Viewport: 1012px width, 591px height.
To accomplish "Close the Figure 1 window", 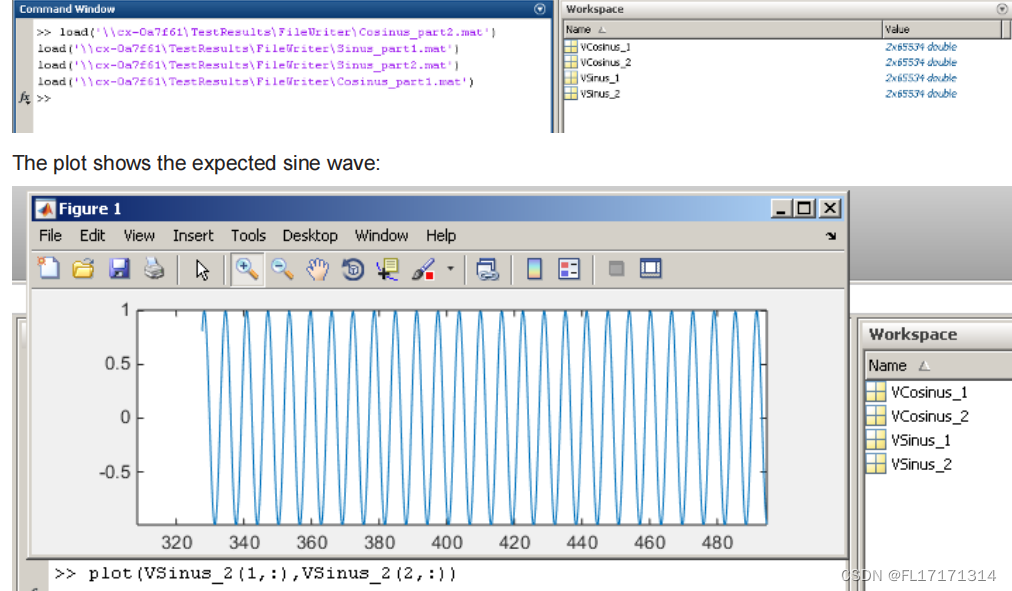I will pyautogui.click(x=830, y=208).
